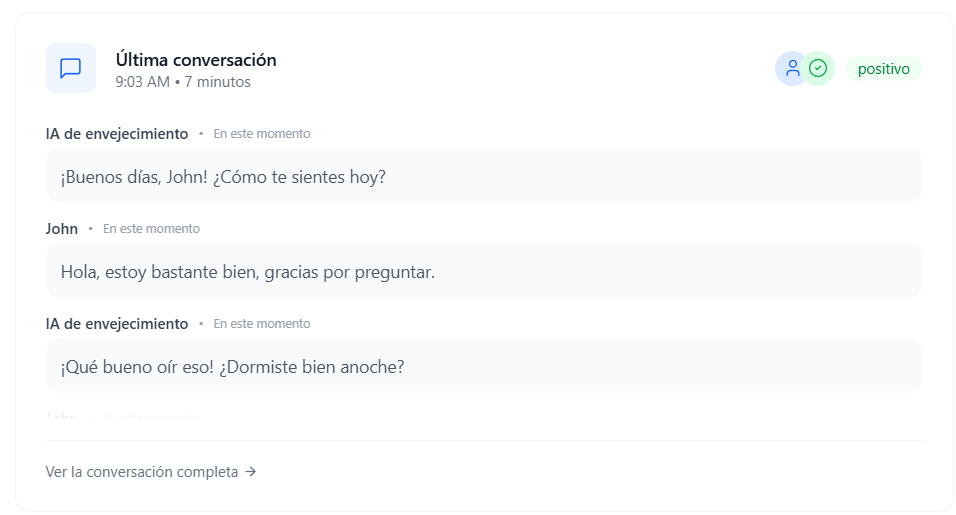Image resolution: width=956 pixels, height=515 pixels.
Task: Click the 9:03 AM conversation time
Action: 142,82
